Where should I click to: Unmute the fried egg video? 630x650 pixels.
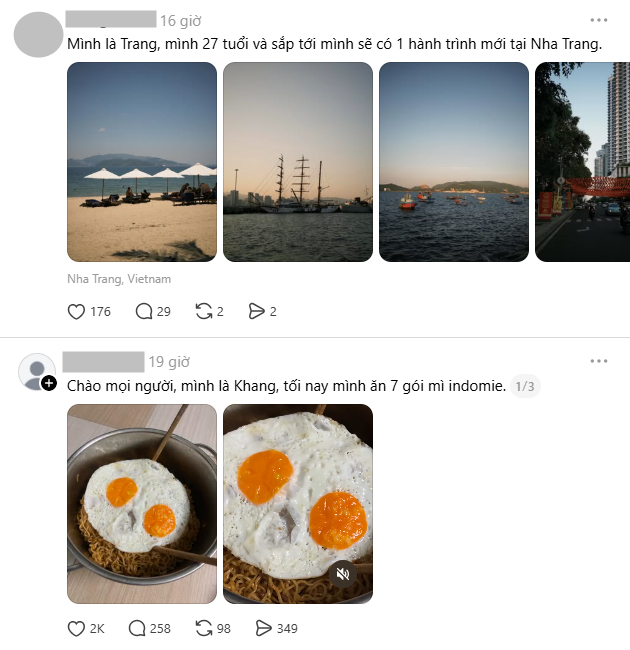click(343, 574)
